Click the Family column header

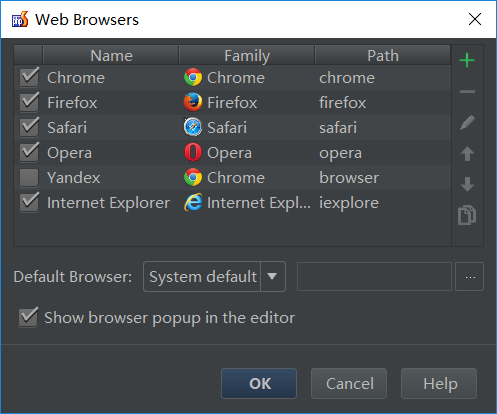pos(247,55)
